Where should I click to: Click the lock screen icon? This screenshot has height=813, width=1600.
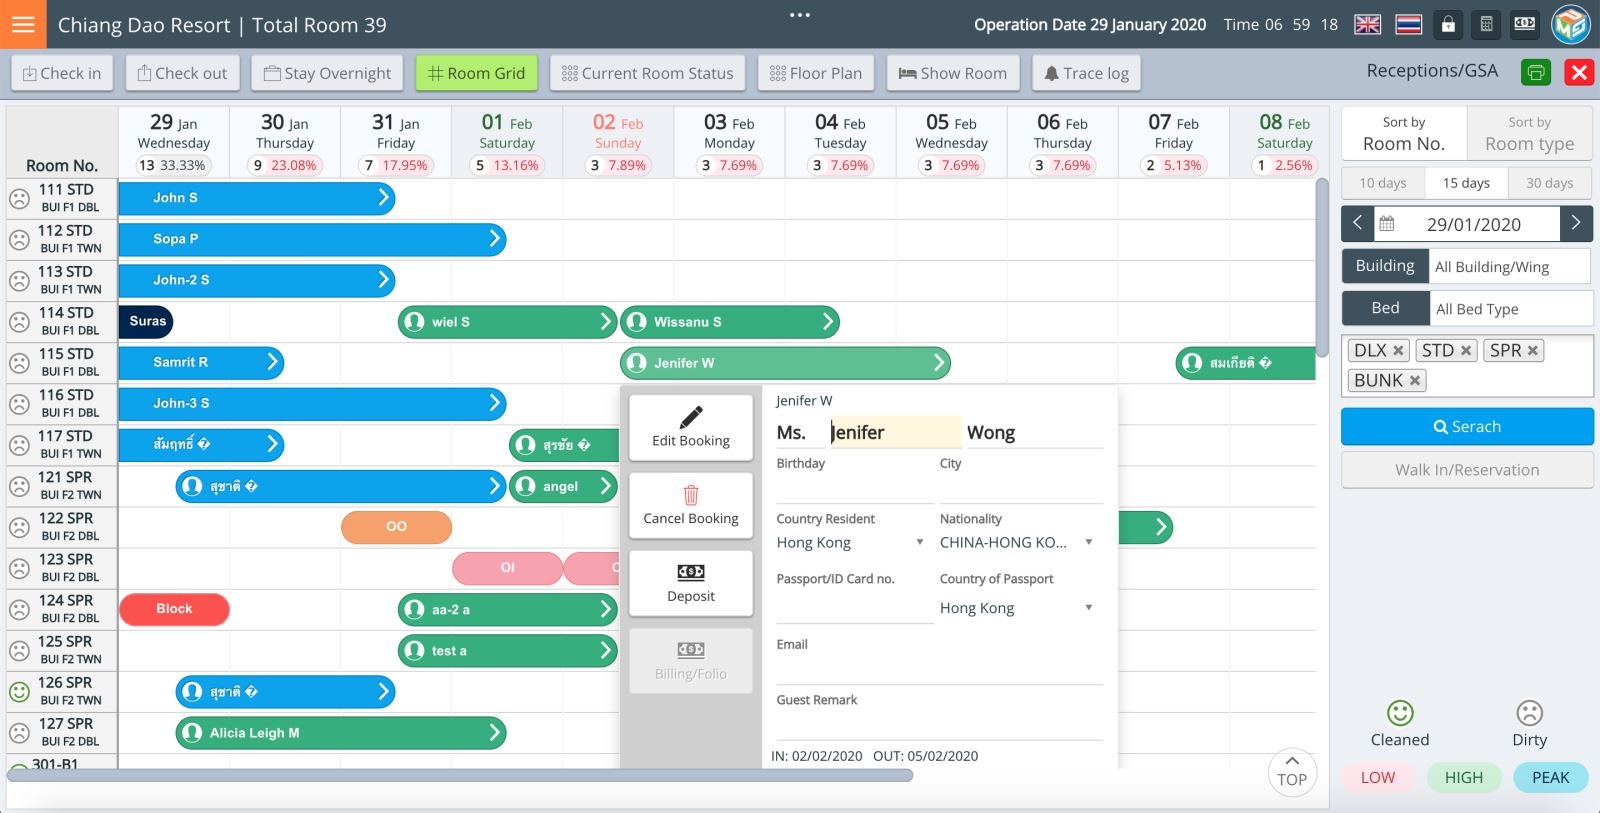1447,25
